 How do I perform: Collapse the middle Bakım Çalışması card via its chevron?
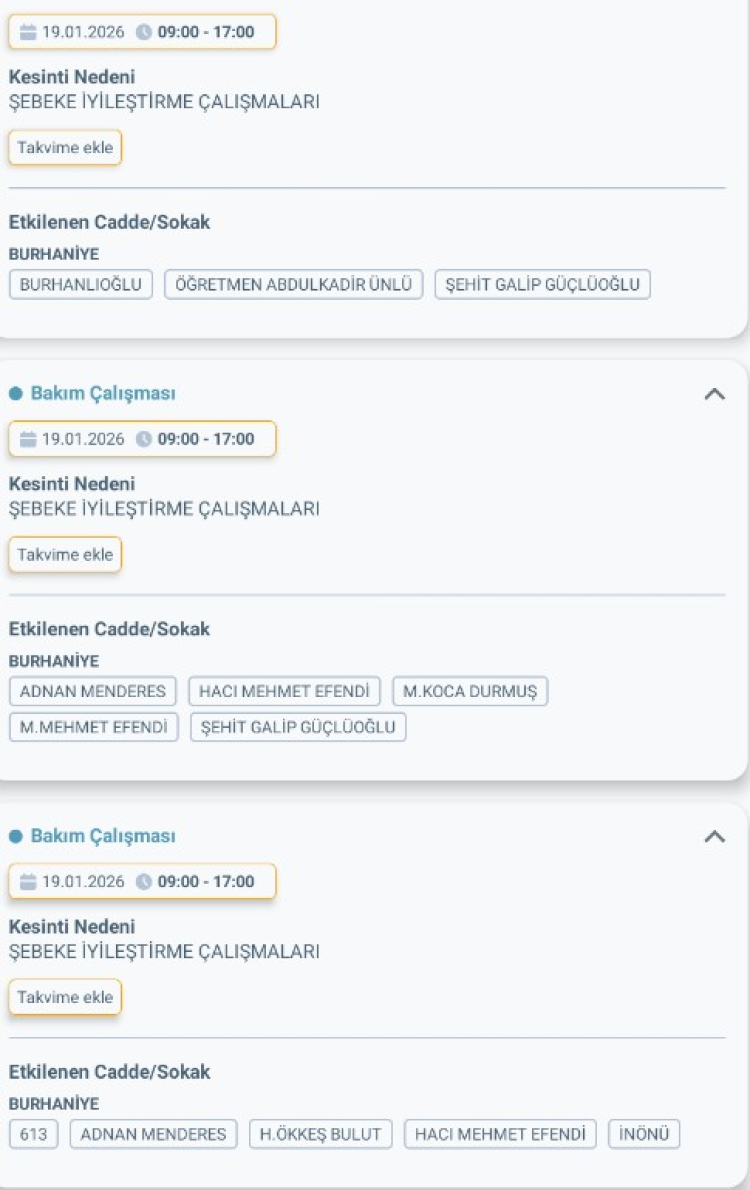coord(716,394)
